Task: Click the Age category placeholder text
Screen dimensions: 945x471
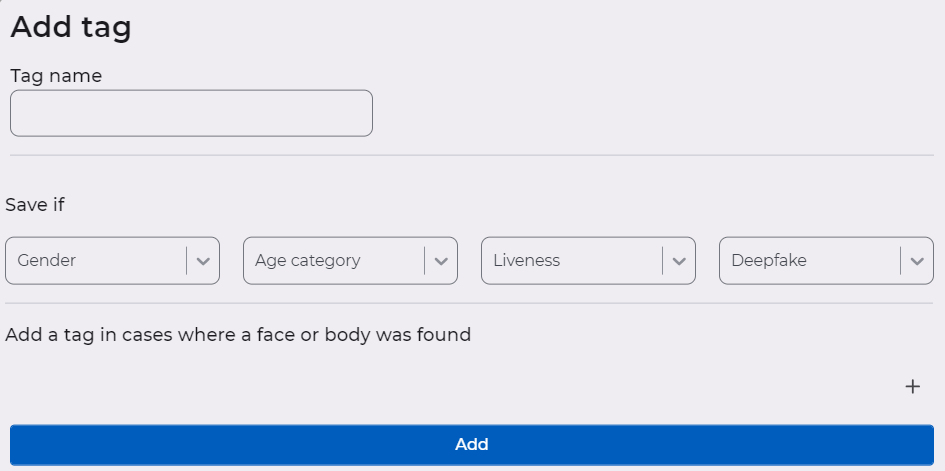Action: [307, 261]
